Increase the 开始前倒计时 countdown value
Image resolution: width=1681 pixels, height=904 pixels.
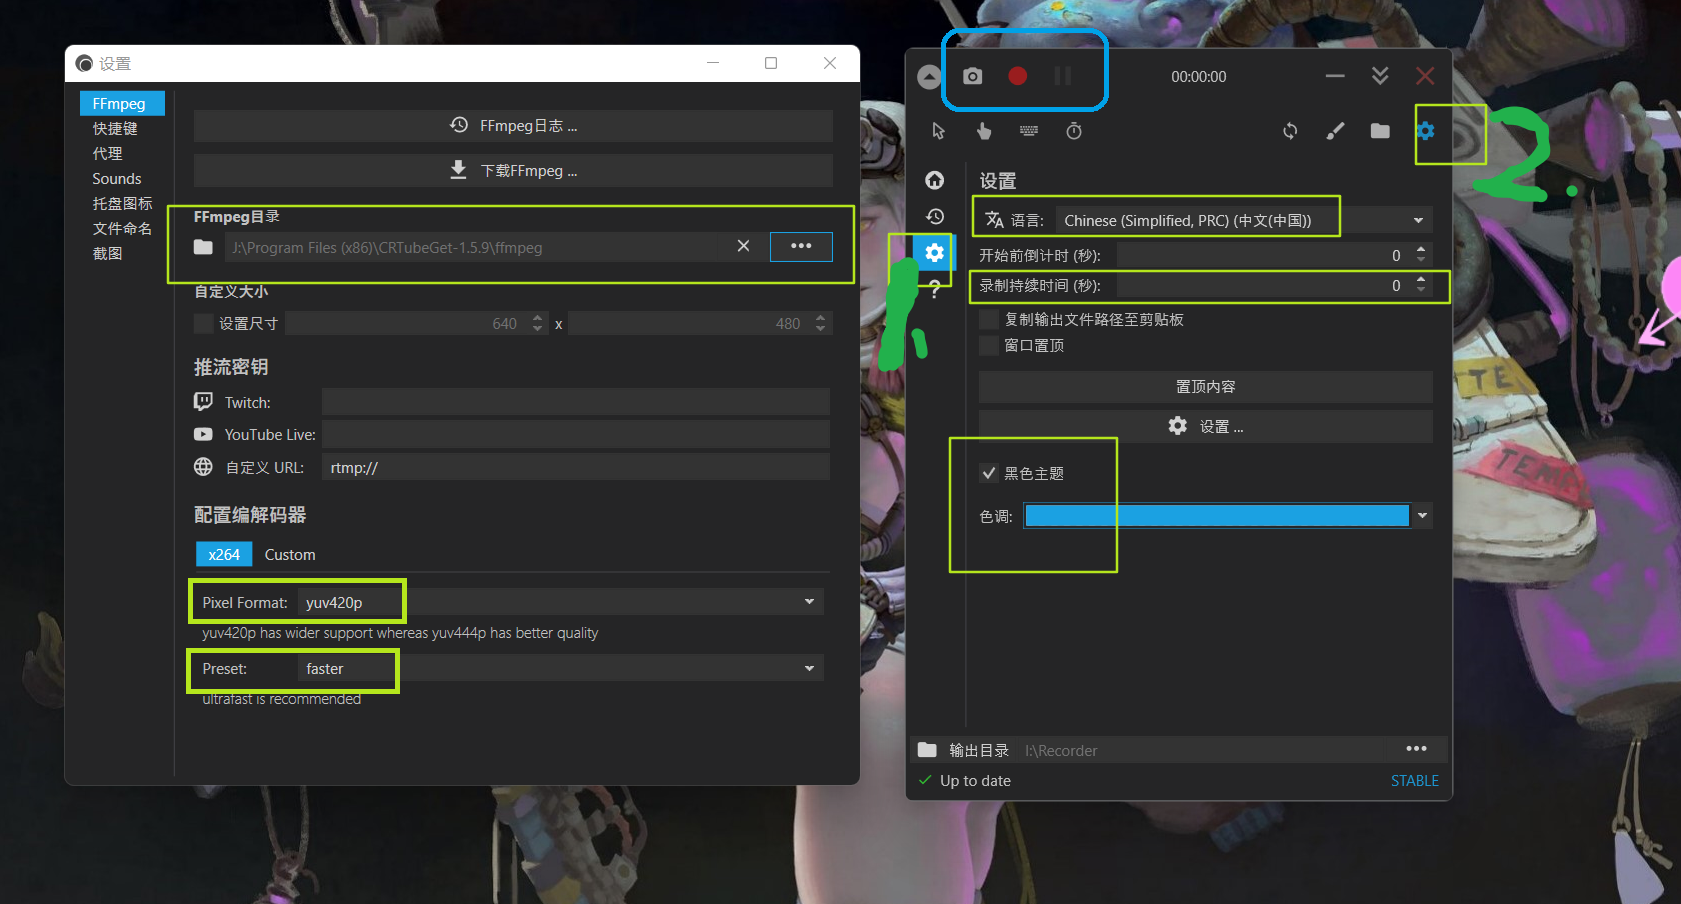(1421, 249)
